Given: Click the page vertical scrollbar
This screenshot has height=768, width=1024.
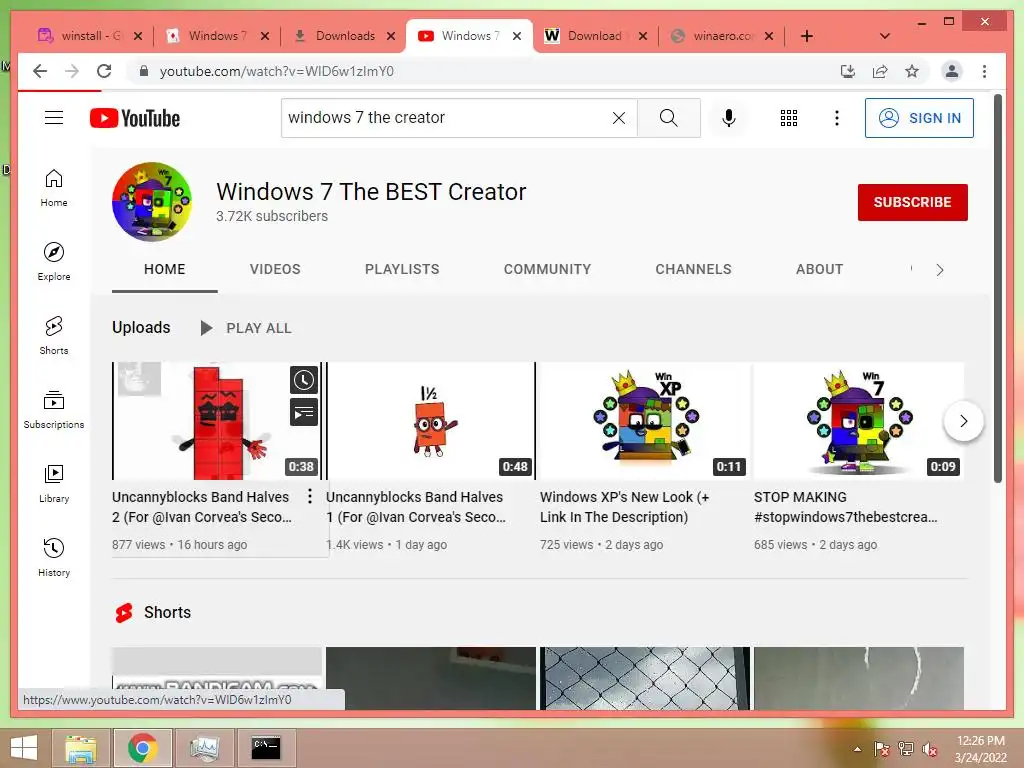Looking at the screenshot, I should [997, 289].
